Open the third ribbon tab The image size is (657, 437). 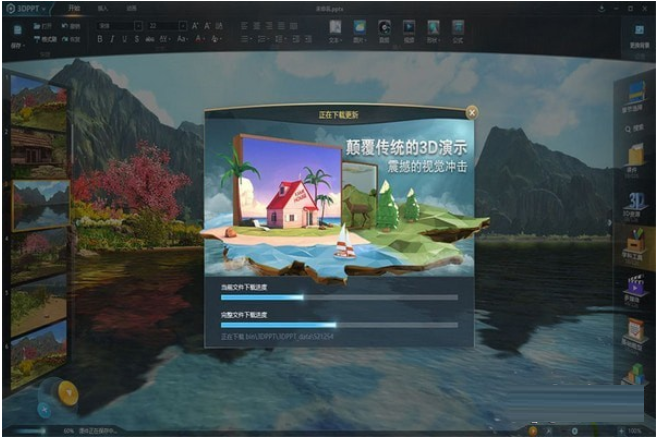pos(131,8)
